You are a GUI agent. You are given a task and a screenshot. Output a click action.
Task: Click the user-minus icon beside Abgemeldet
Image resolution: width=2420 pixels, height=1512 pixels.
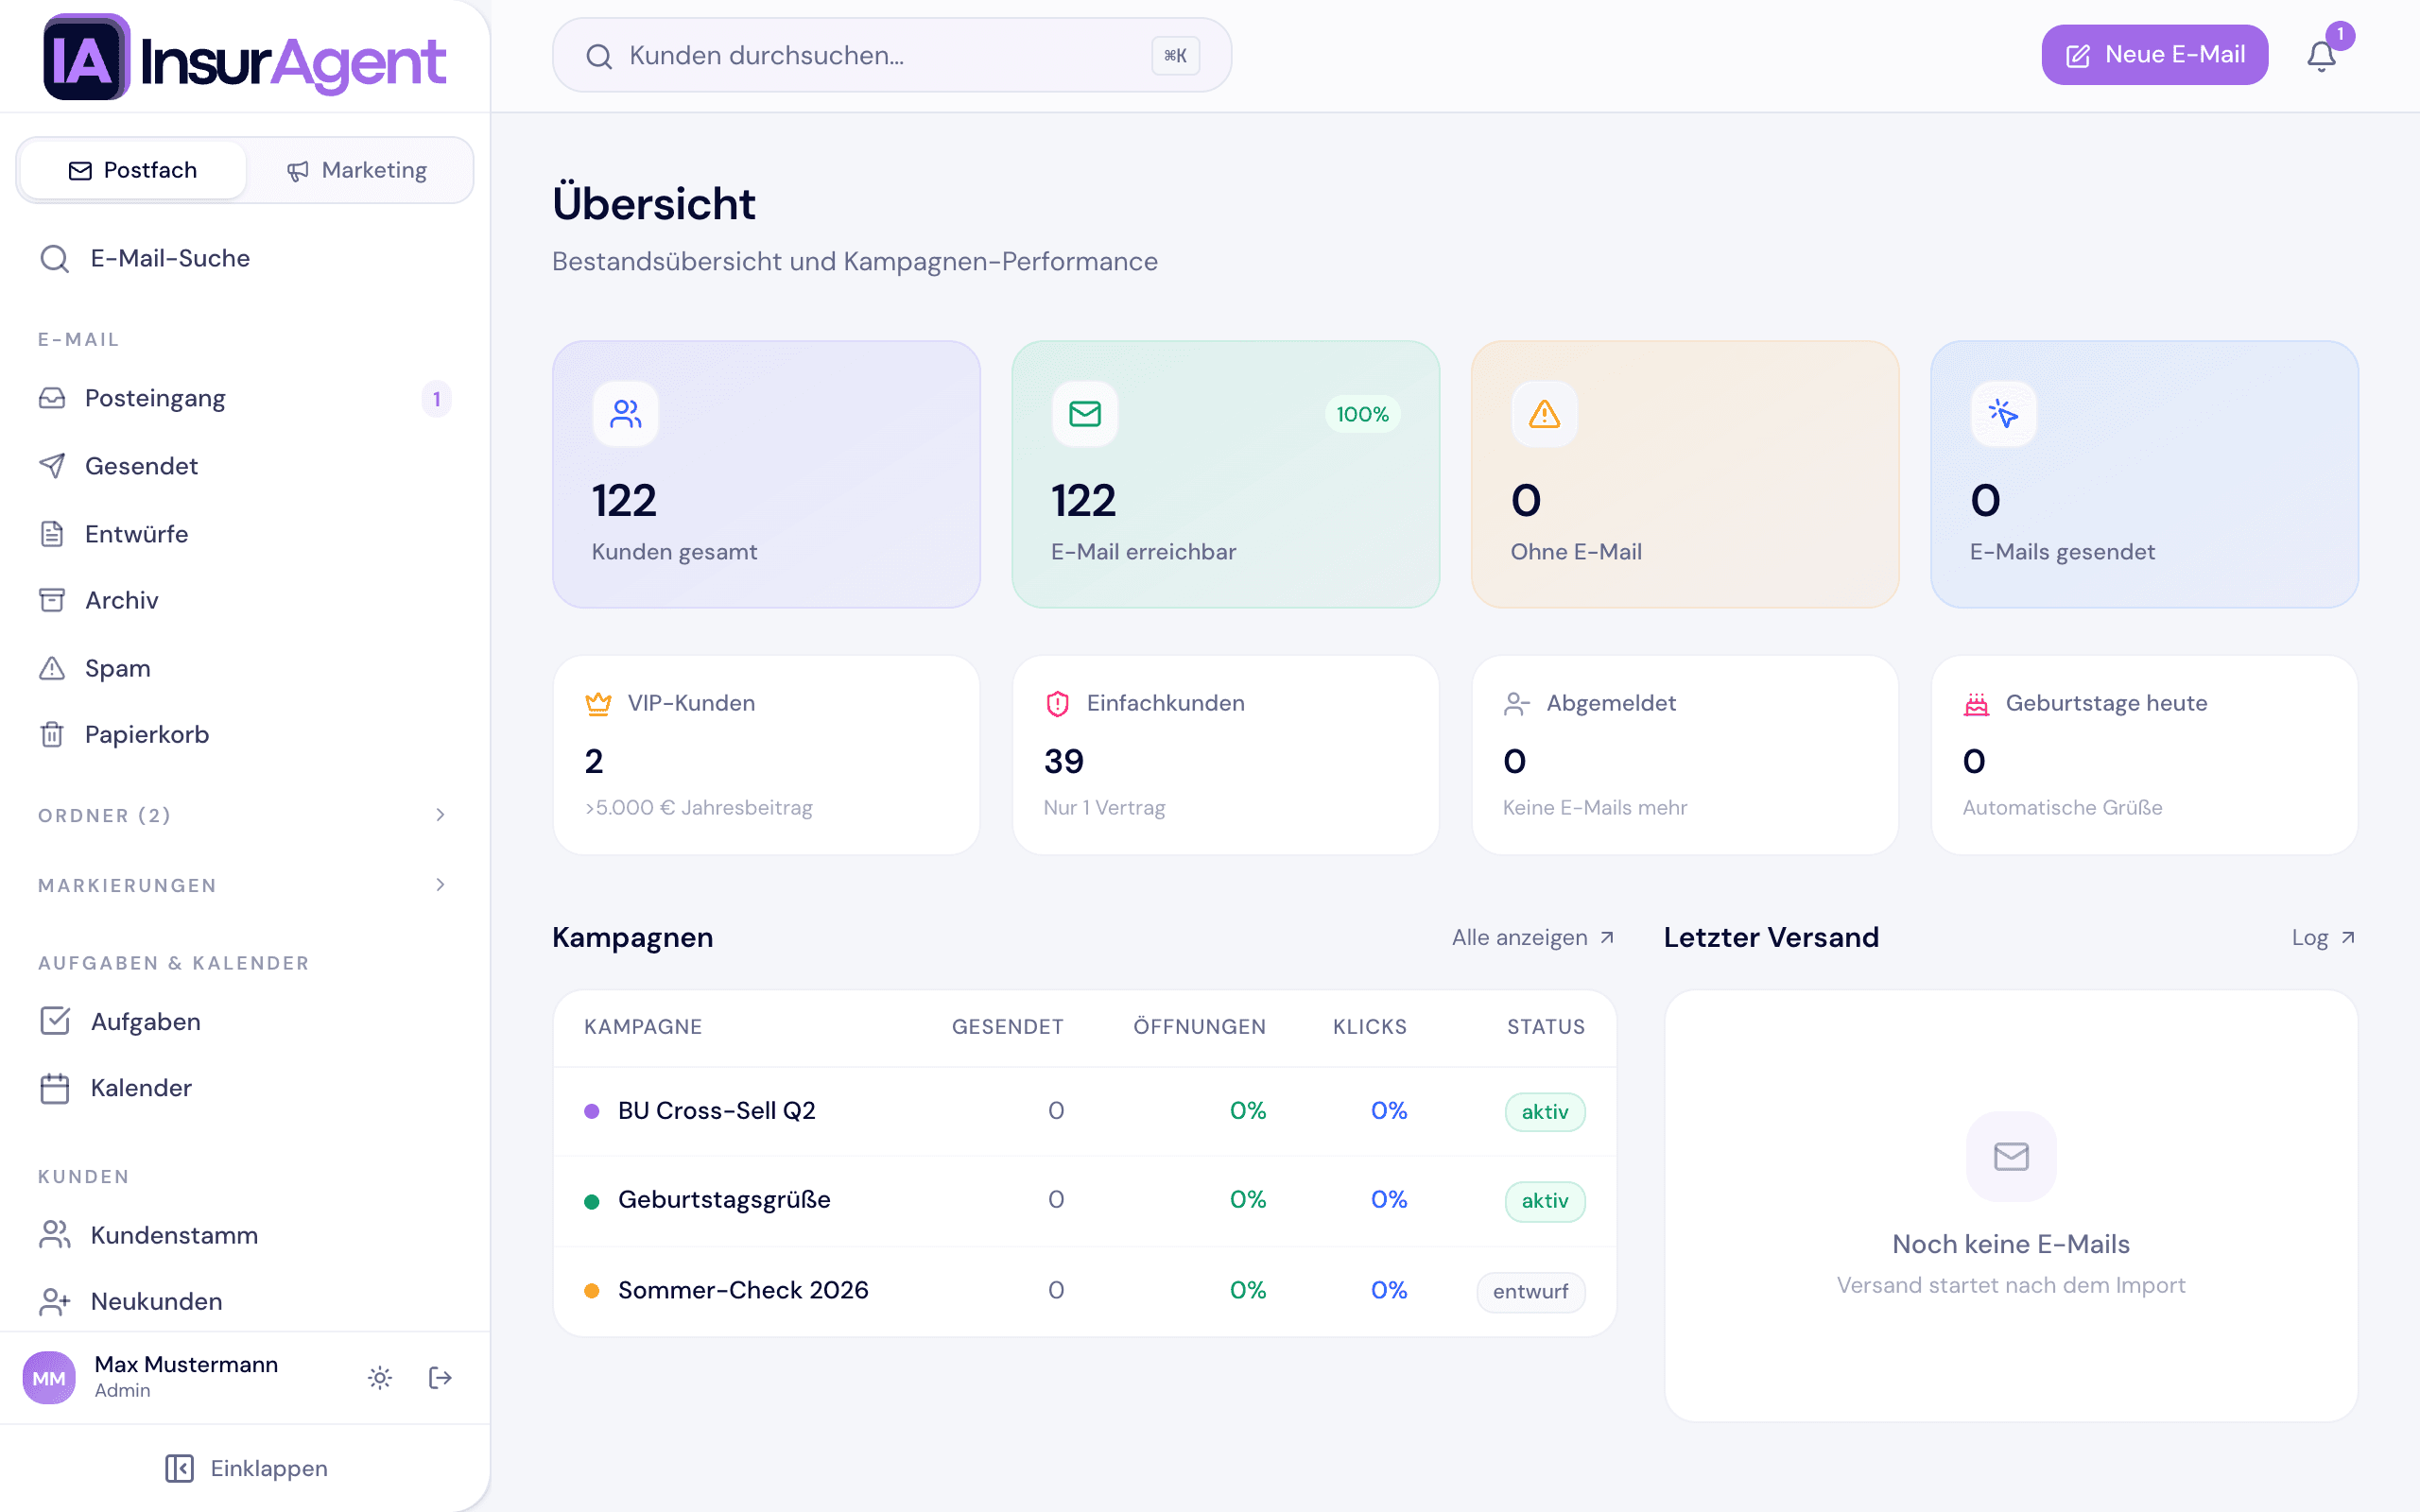tap(1516, 704)
